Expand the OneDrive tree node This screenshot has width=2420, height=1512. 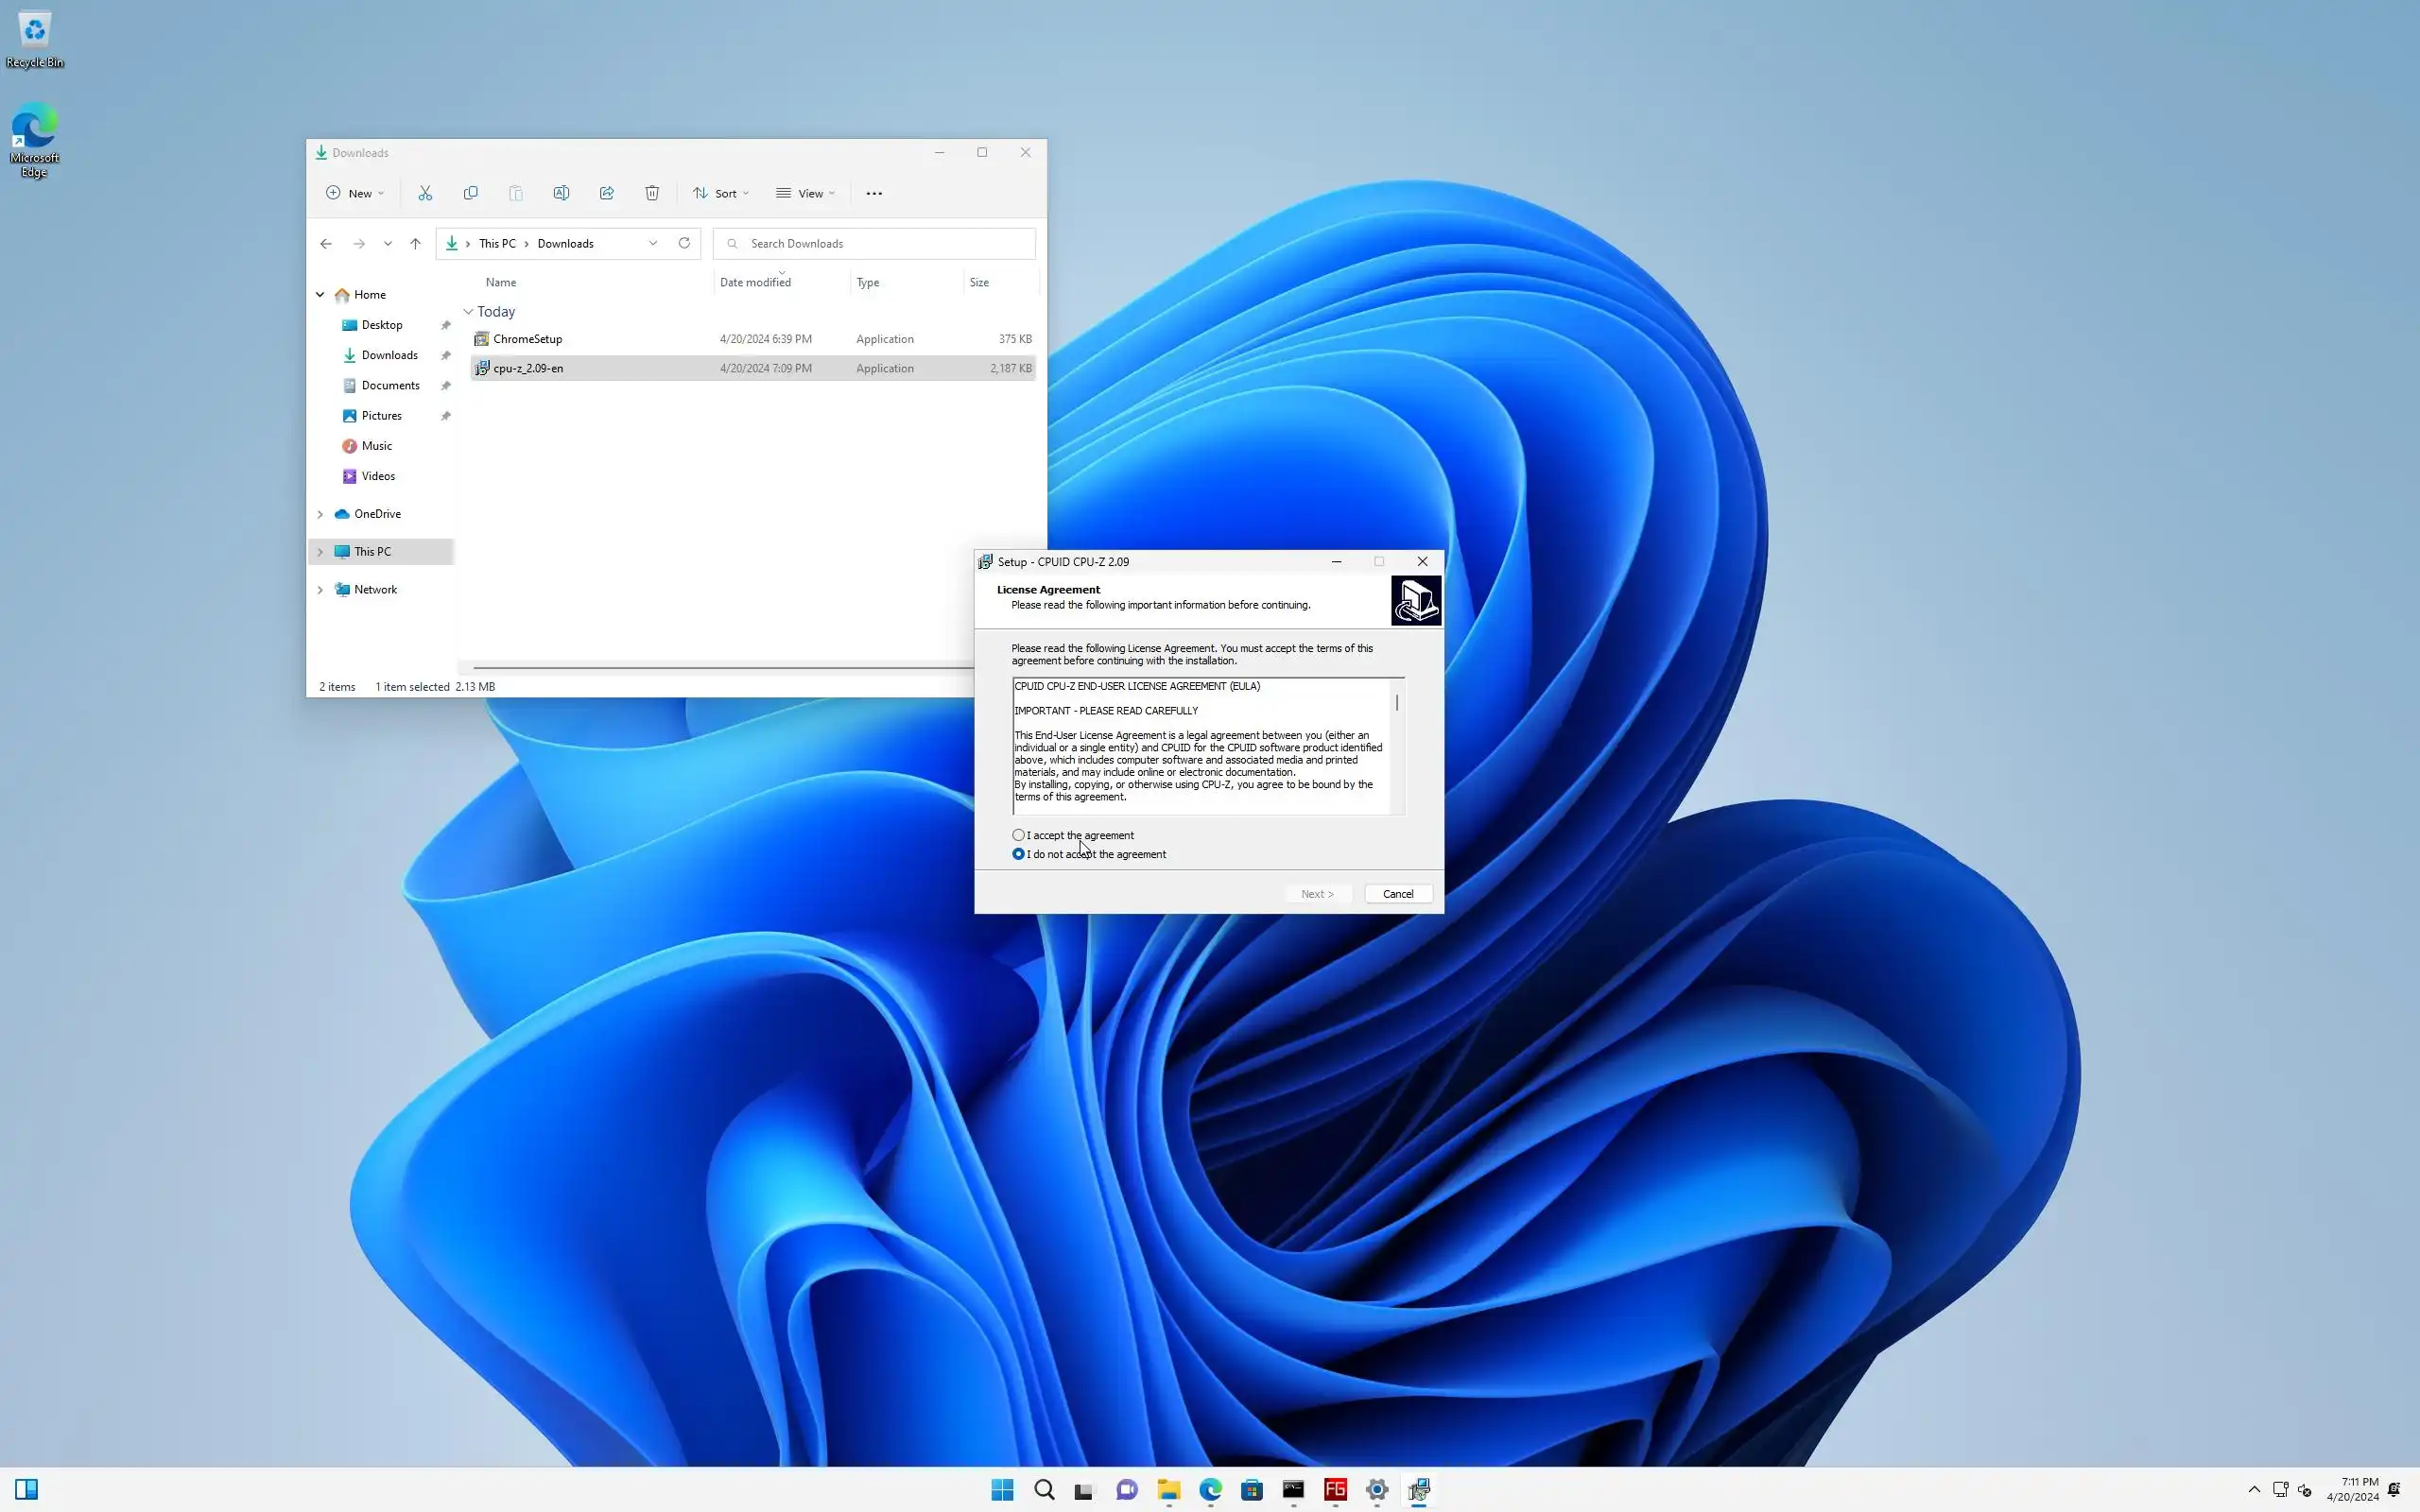[x=320, y=514]
